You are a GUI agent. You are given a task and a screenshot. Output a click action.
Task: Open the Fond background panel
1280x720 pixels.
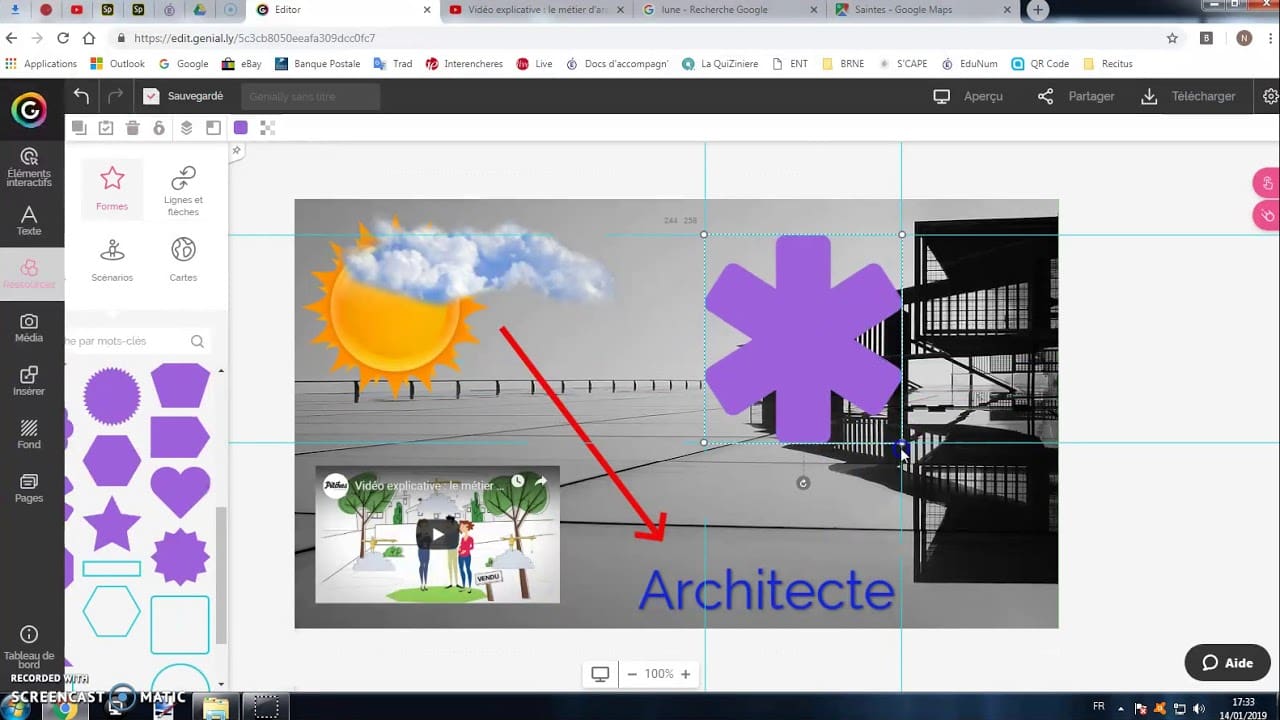(29, 434)
